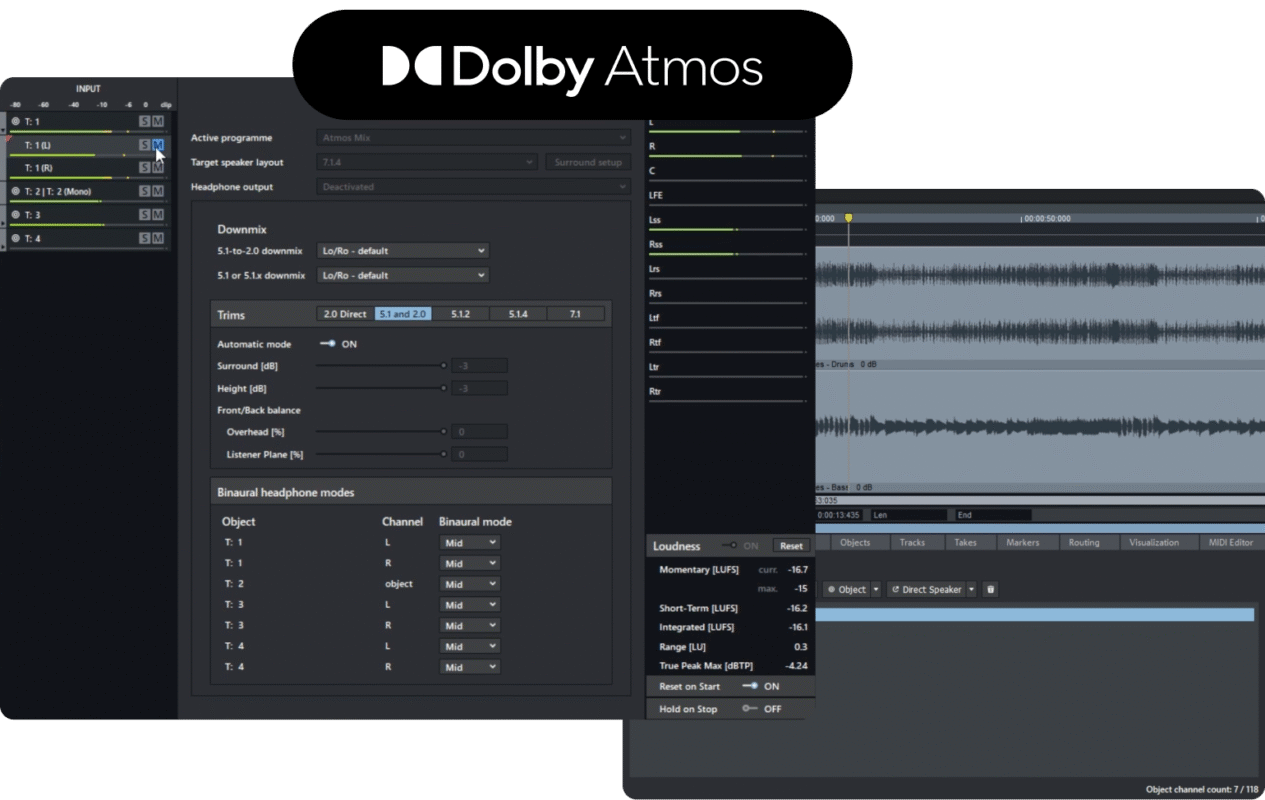Solo the T: 1 input track
Viewport: 1265px width, 800px height.
pos(144,121)
